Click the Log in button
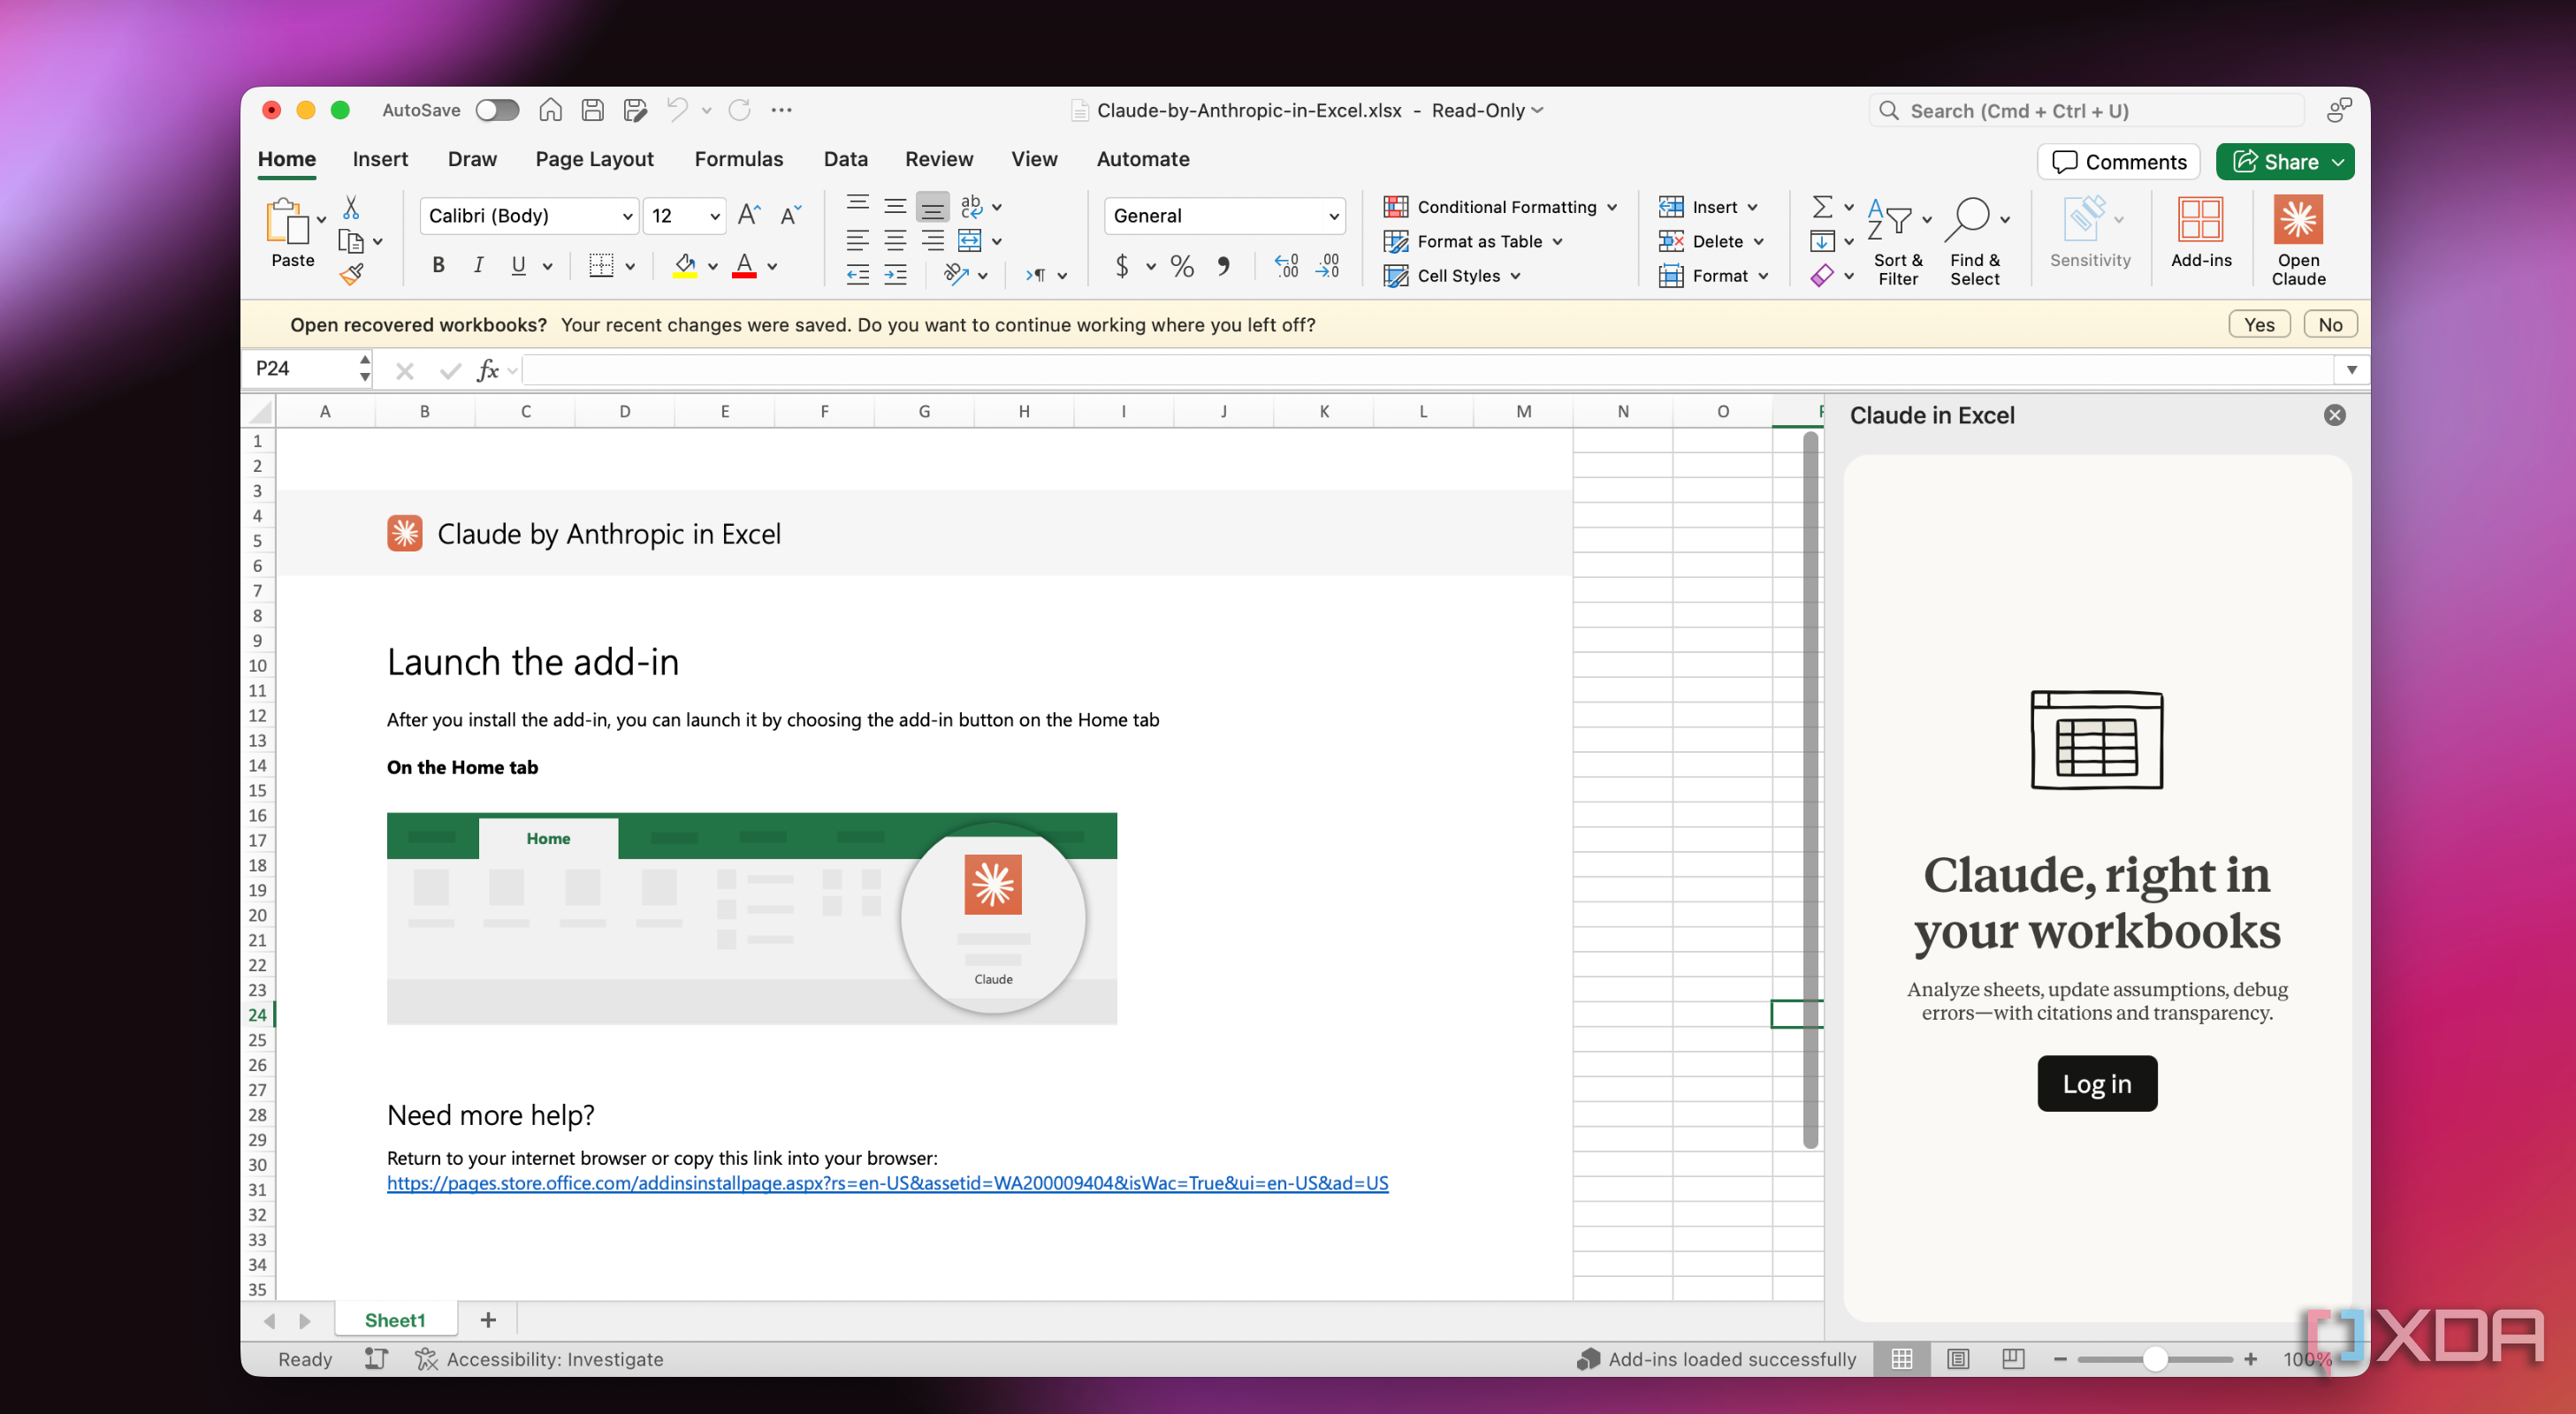Screen dimensions: 2576x1414 pos(2096,1084)
